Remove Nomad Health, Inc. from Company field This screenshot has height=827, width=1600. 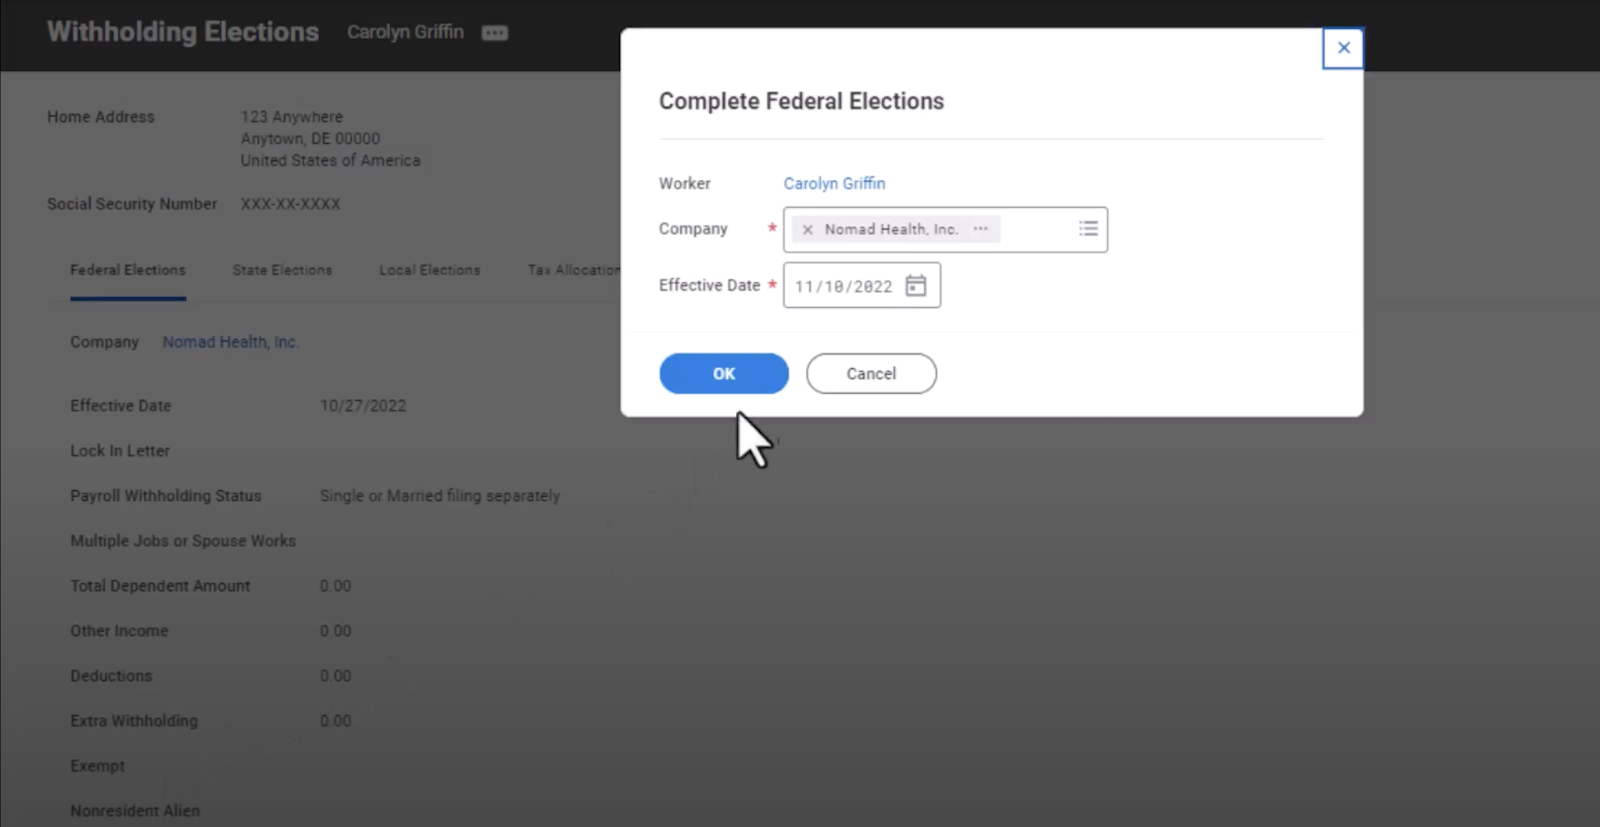pyautogui.click(x=807, y=229)
